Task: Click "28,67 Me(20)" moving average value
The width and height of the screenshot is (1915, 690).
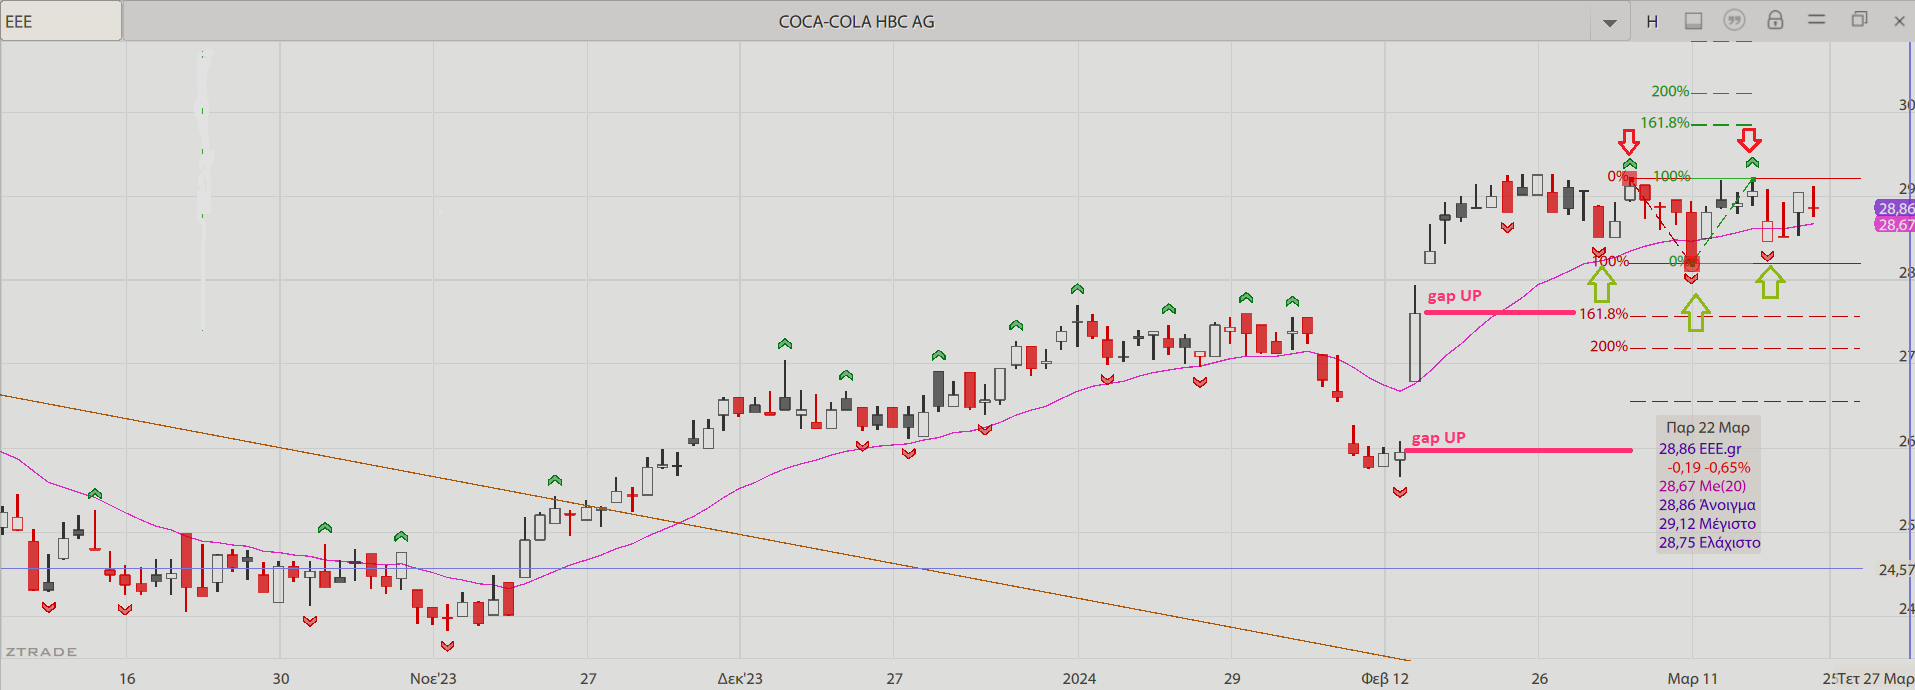Action: point(1703,486)
